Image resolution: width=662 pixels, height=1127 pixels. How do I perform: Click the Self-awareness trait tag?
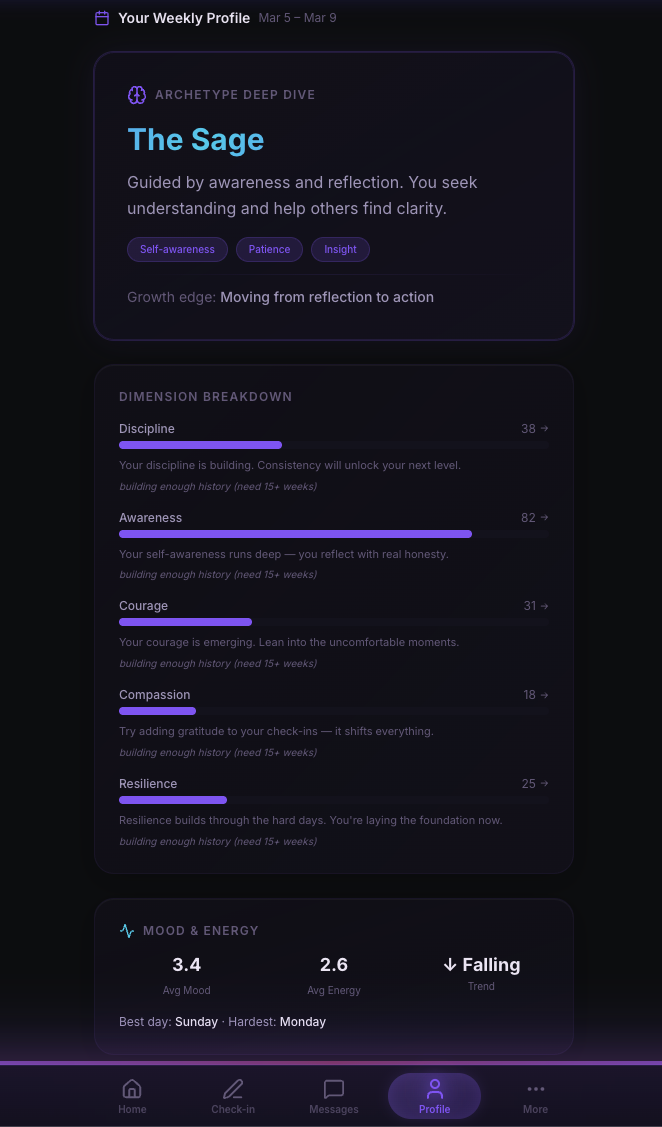pyautogui.click(x=177, y=249)
